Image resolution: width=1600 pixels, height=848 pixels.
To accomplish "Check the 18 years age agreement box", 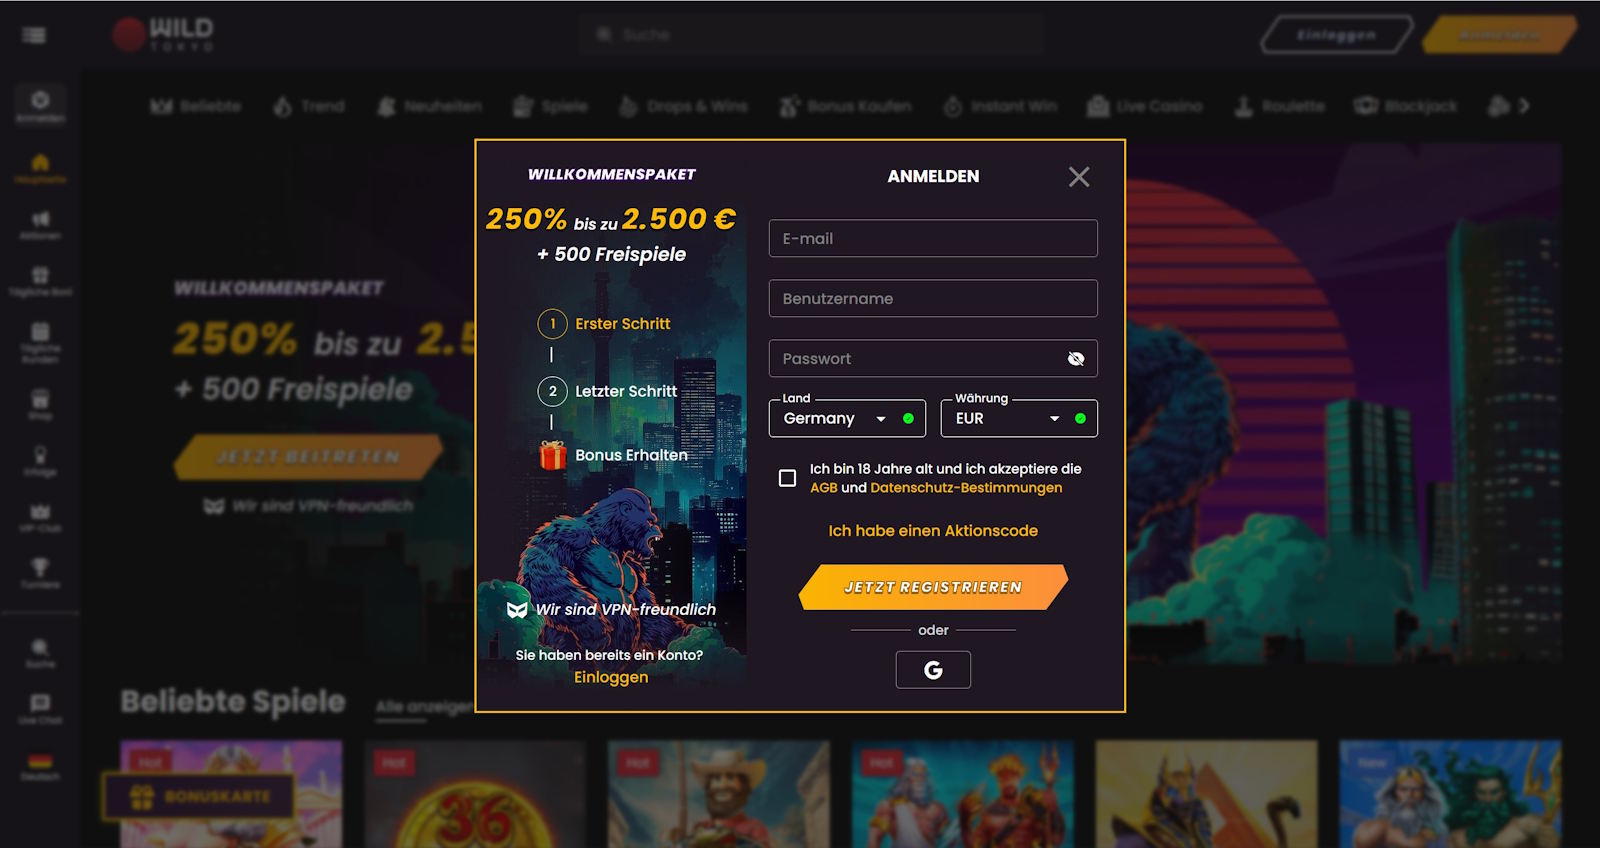I will pos(788,478).
